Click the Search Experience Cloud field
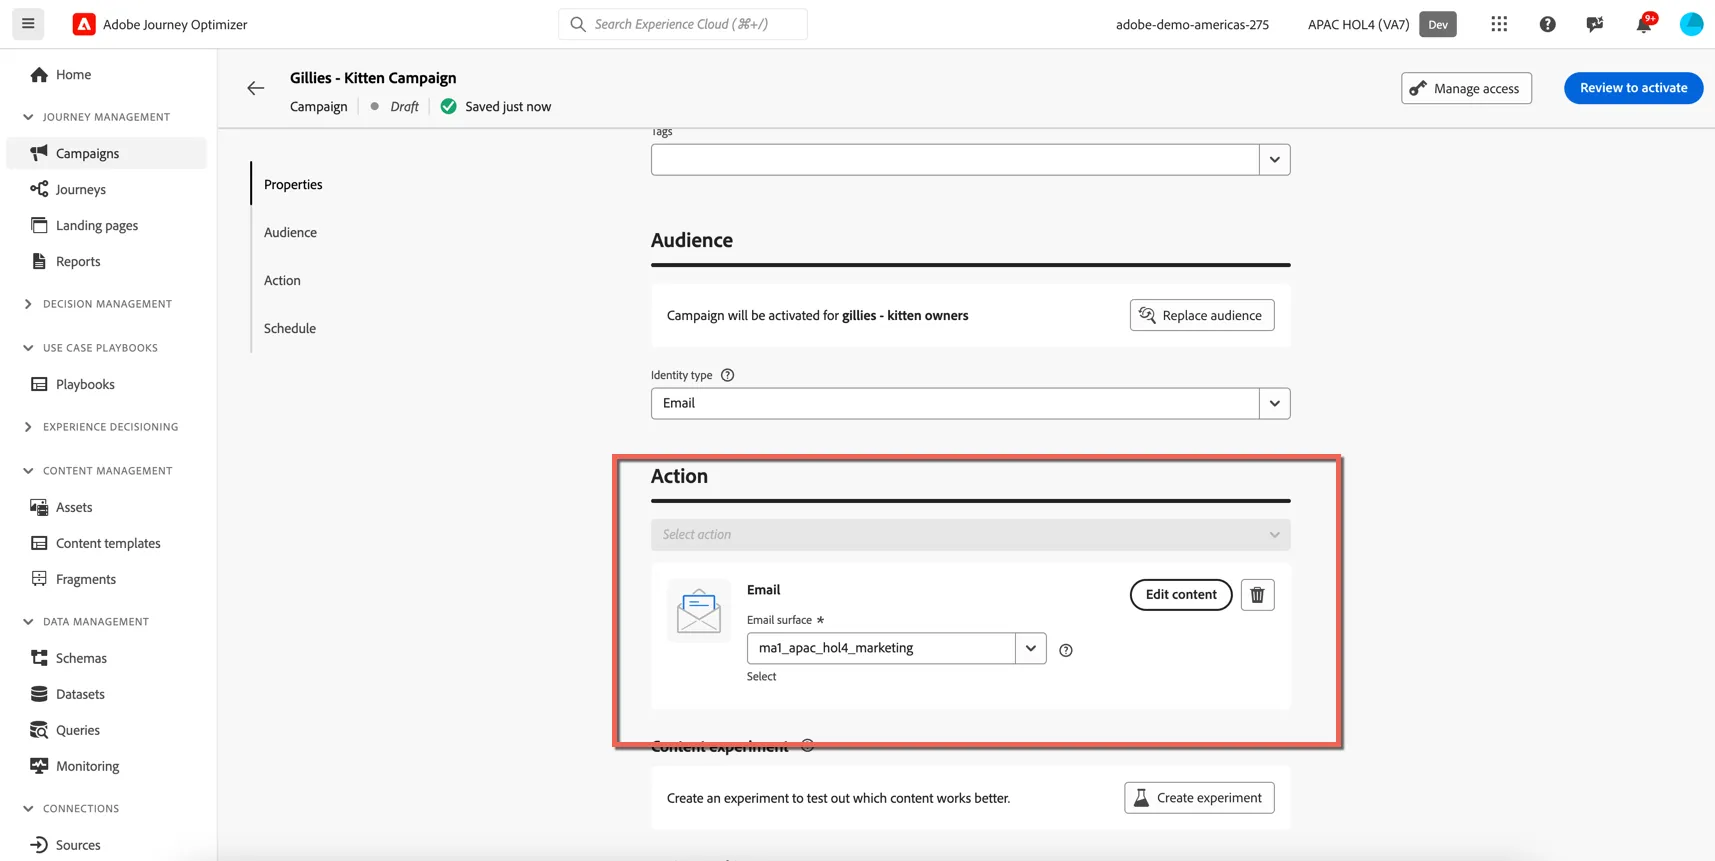Screen dimensions: 1715x861 pyautogui.click(x=683, y=24)
